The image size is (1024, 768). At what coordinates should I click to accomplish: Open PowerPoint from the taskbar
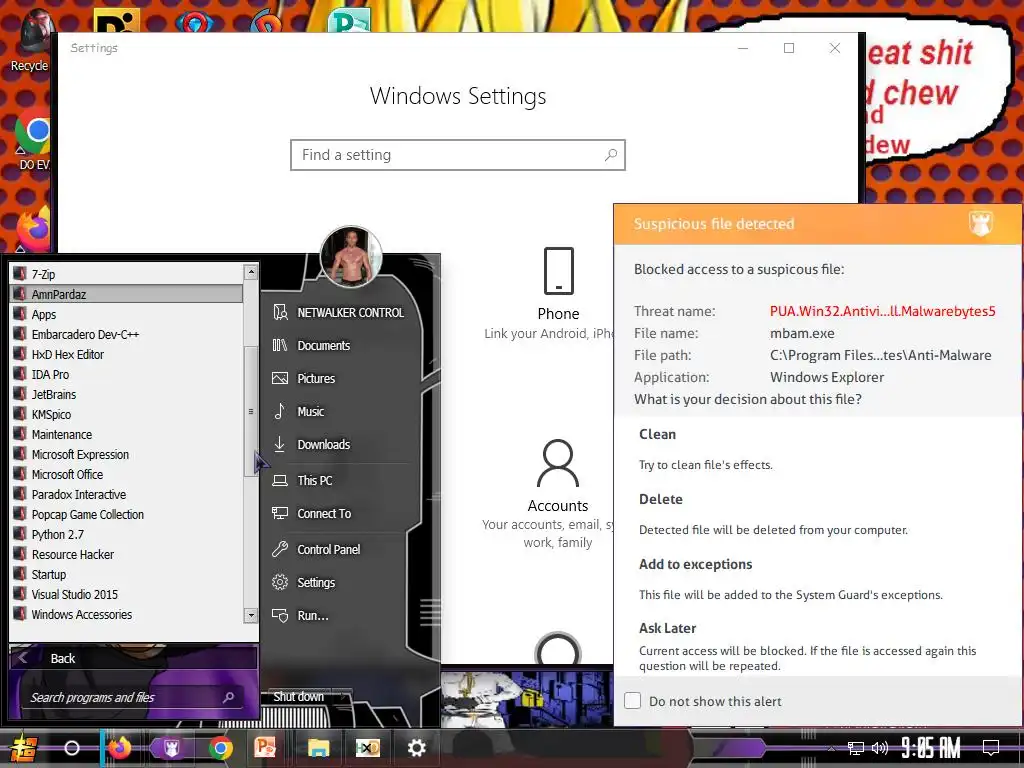coord(265,747)
